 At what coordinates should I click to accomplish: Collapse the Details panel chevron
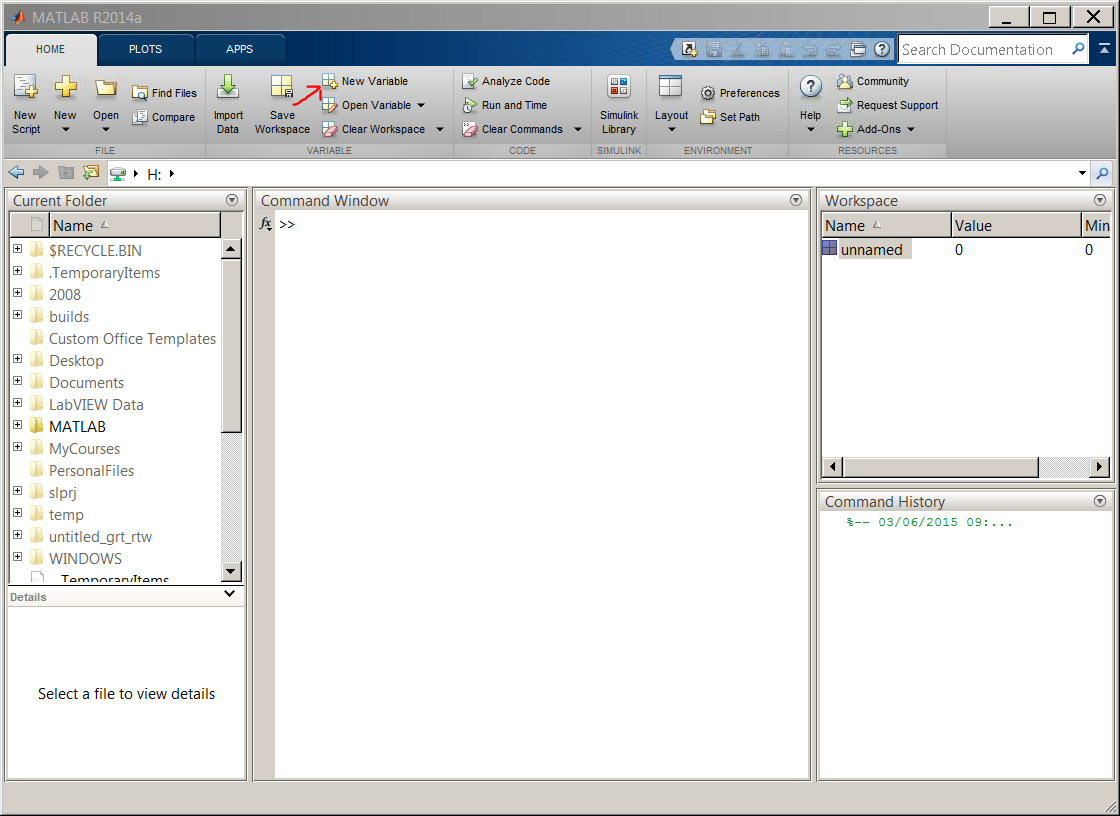coord(229,594)
